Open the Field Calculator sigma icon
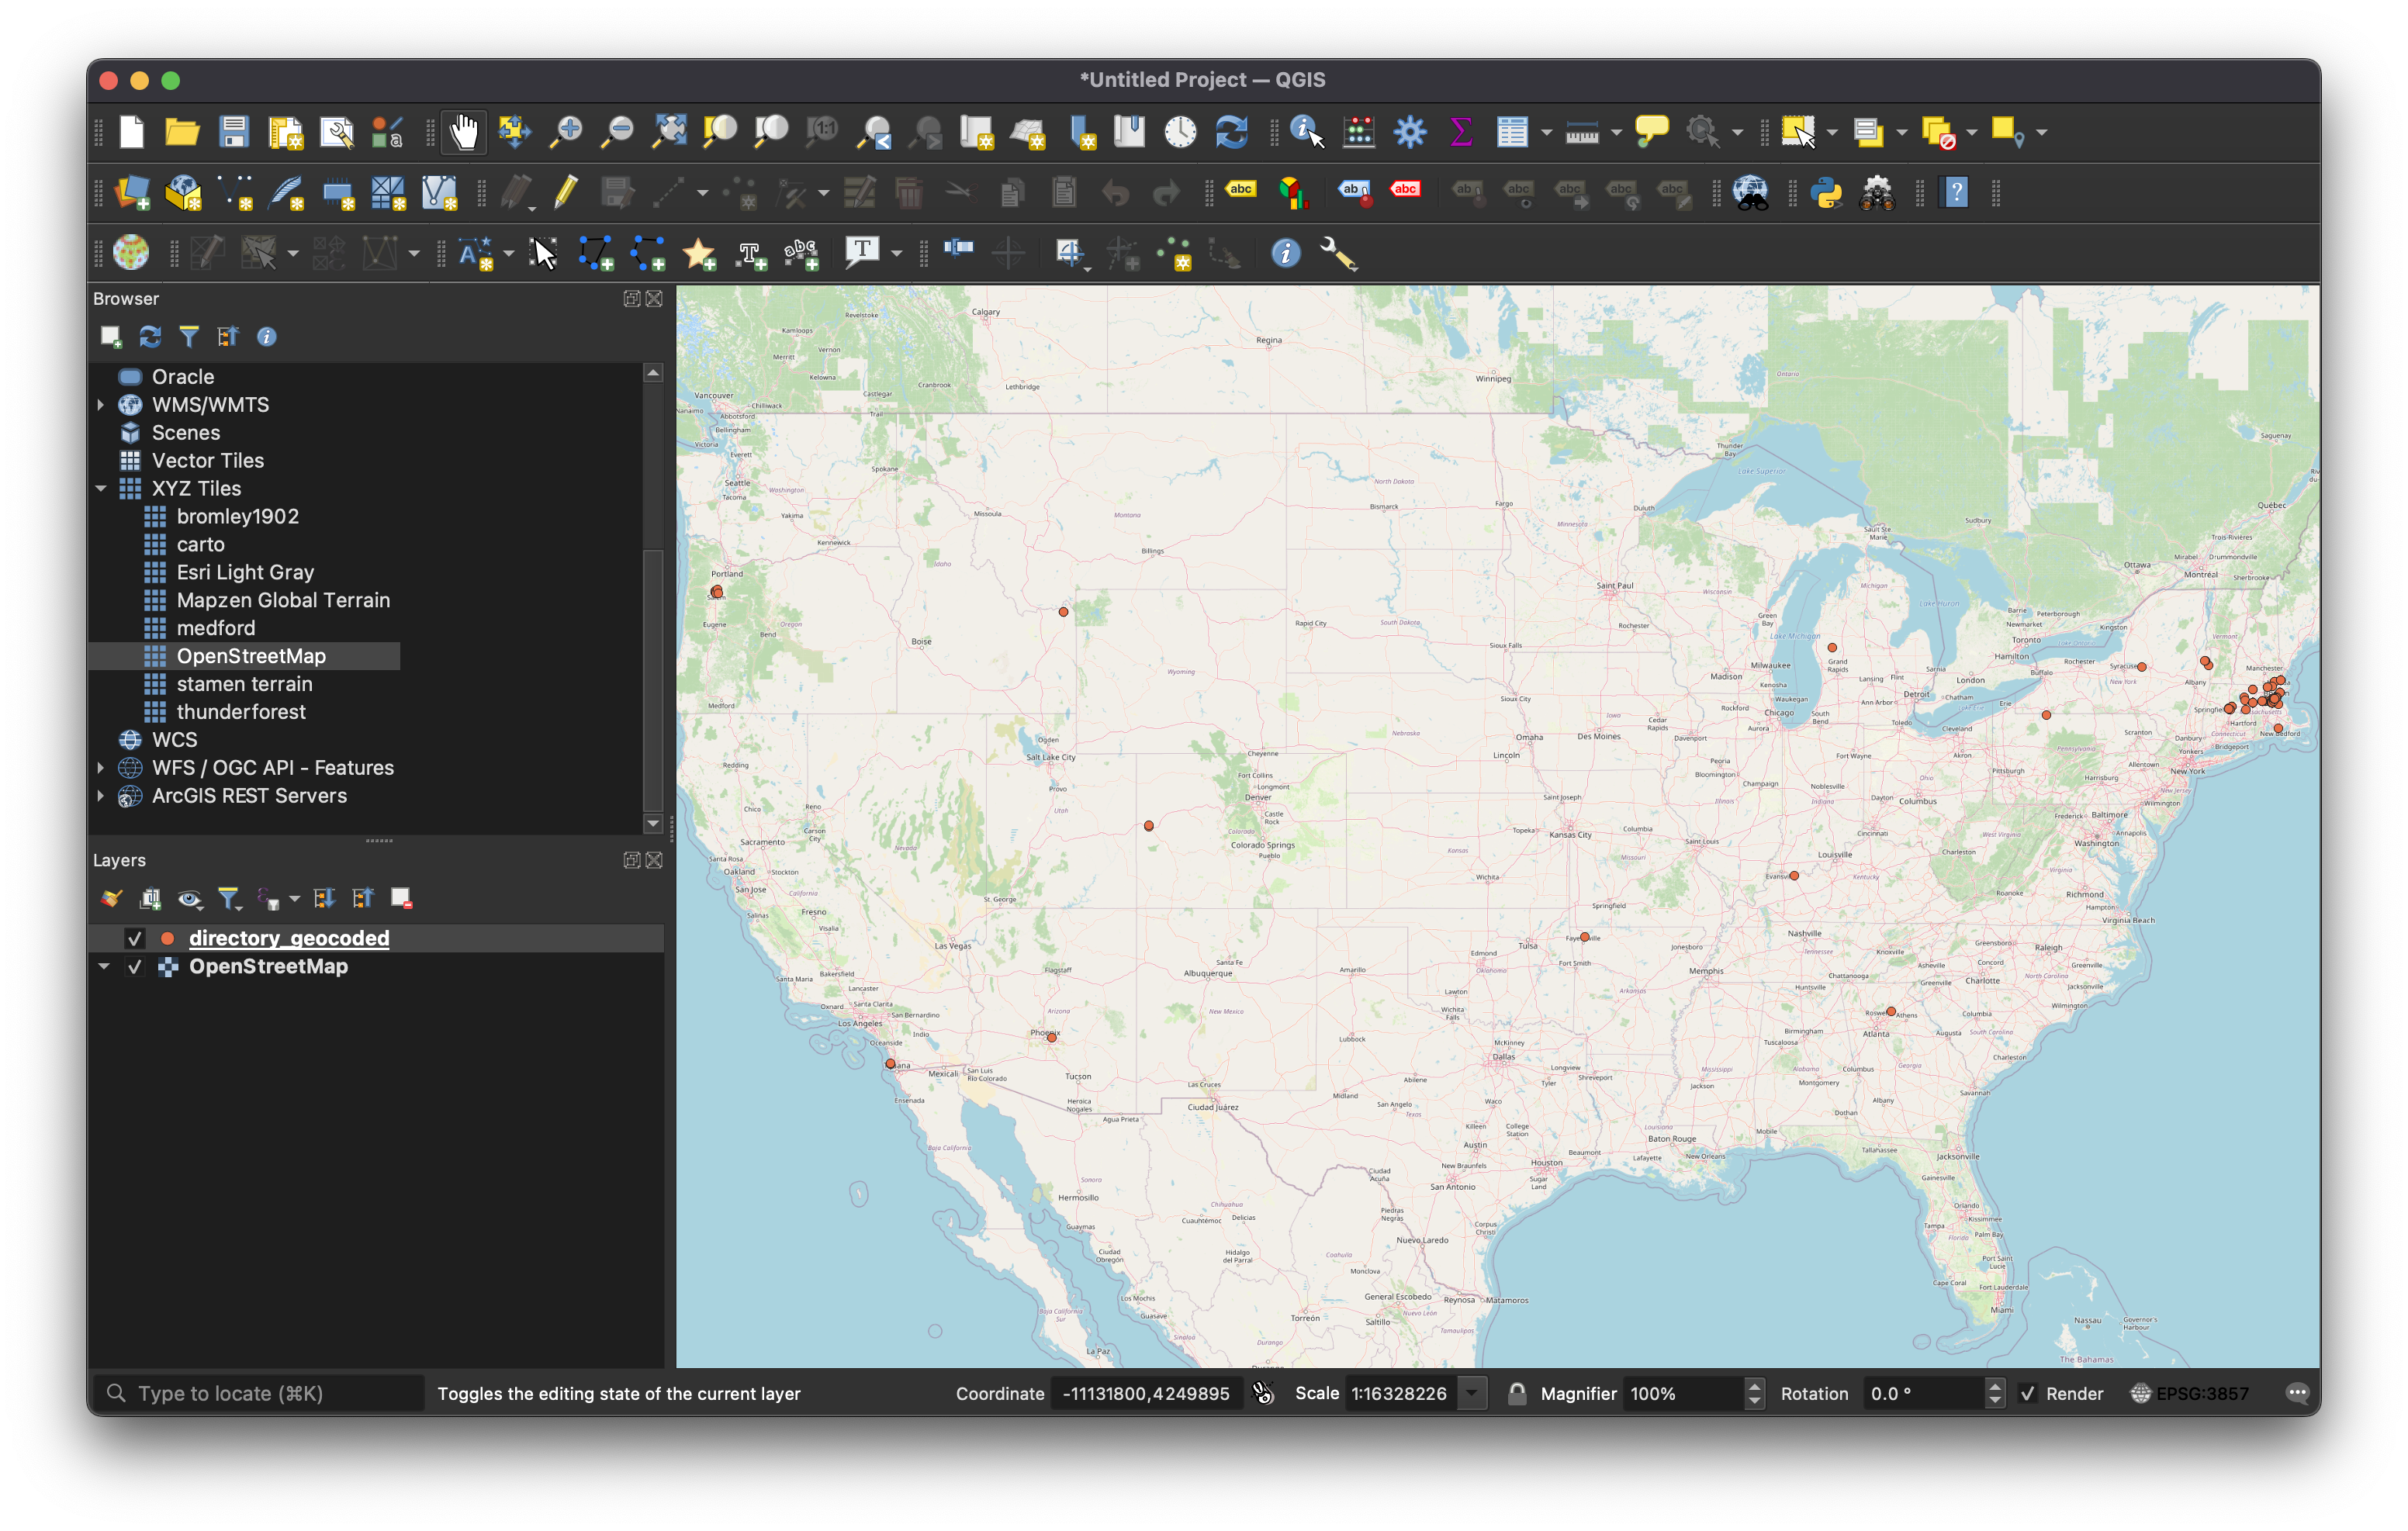Viewport: 2408px width, 1531px height. pos(1460,132)
